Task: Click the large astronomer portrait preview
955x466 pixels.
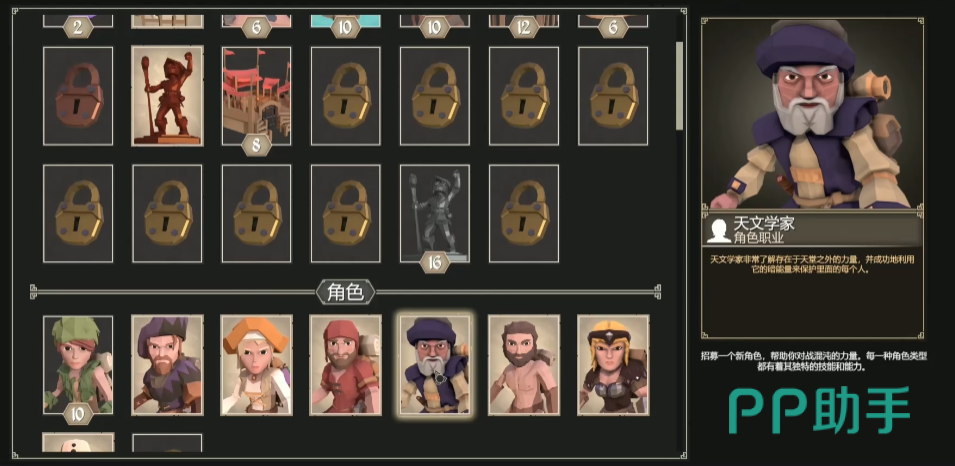Action: click(x=812, y=114)
